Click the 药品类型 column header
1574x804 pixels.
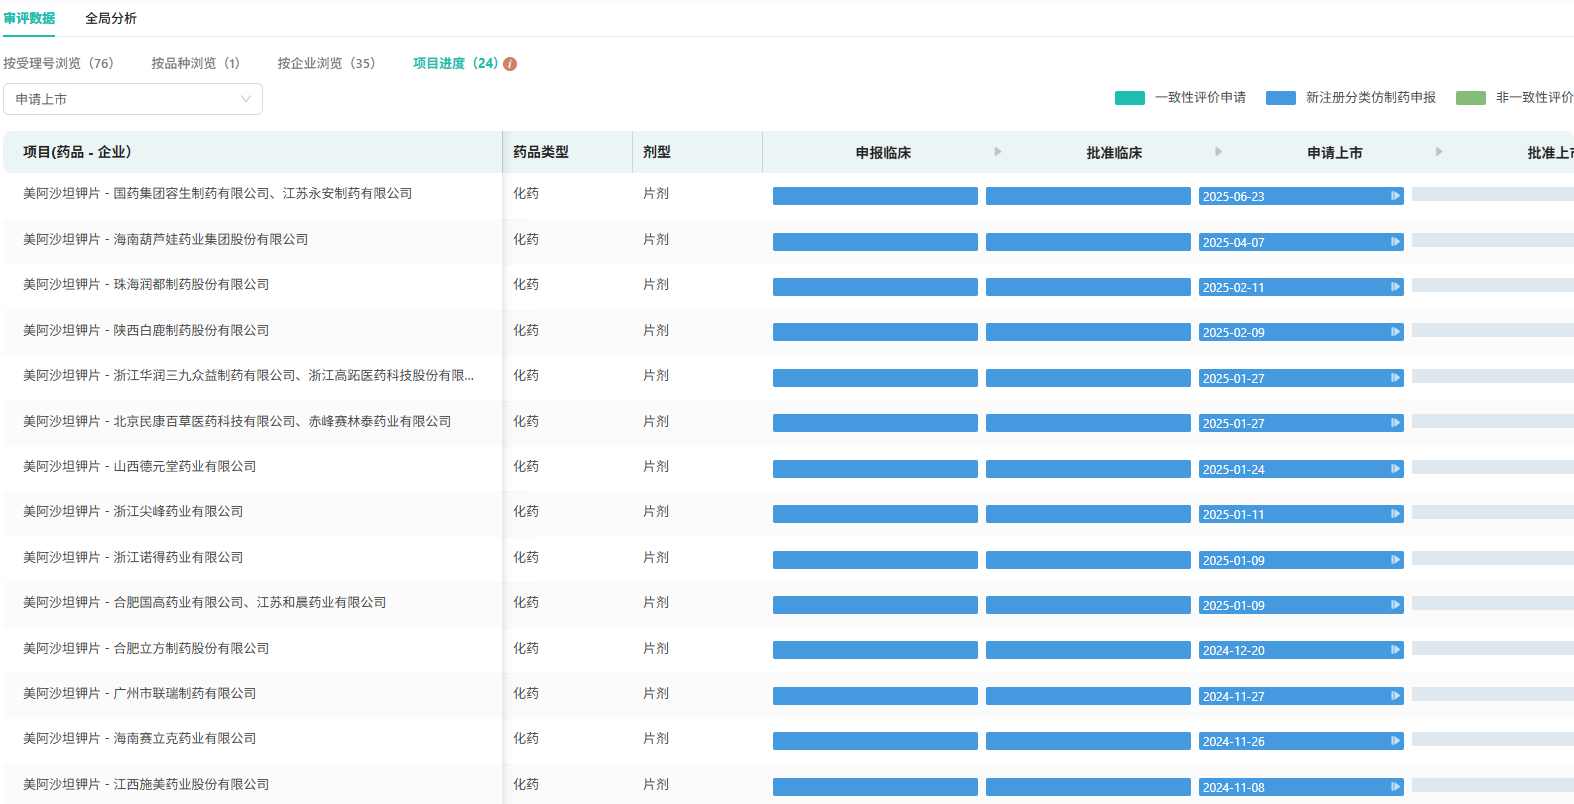(x=541, y=152)
